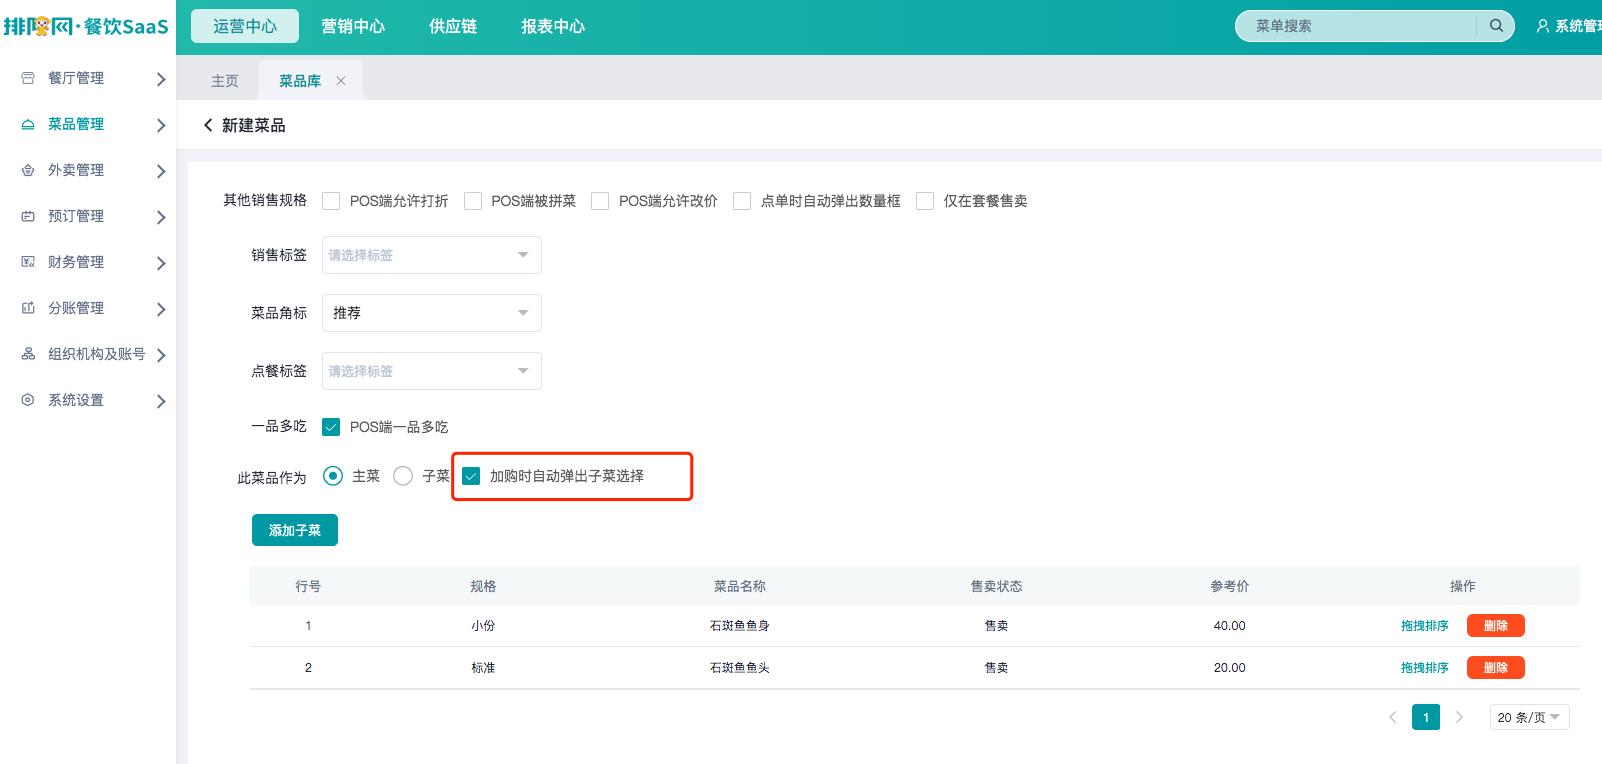1602x764 pixels.
Task: Open the 菜品角标 dropdown
Action: pos(432,313)
